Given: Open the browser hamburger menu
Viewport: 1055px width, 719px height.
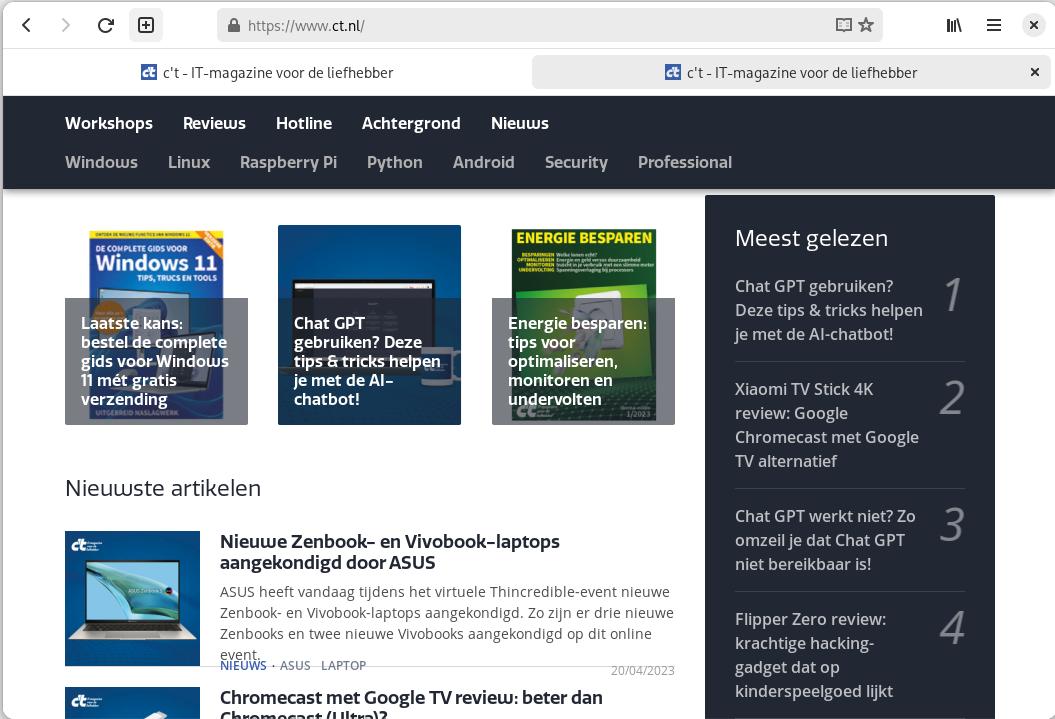Looking at the screenshot, I should tap(994, 26).
